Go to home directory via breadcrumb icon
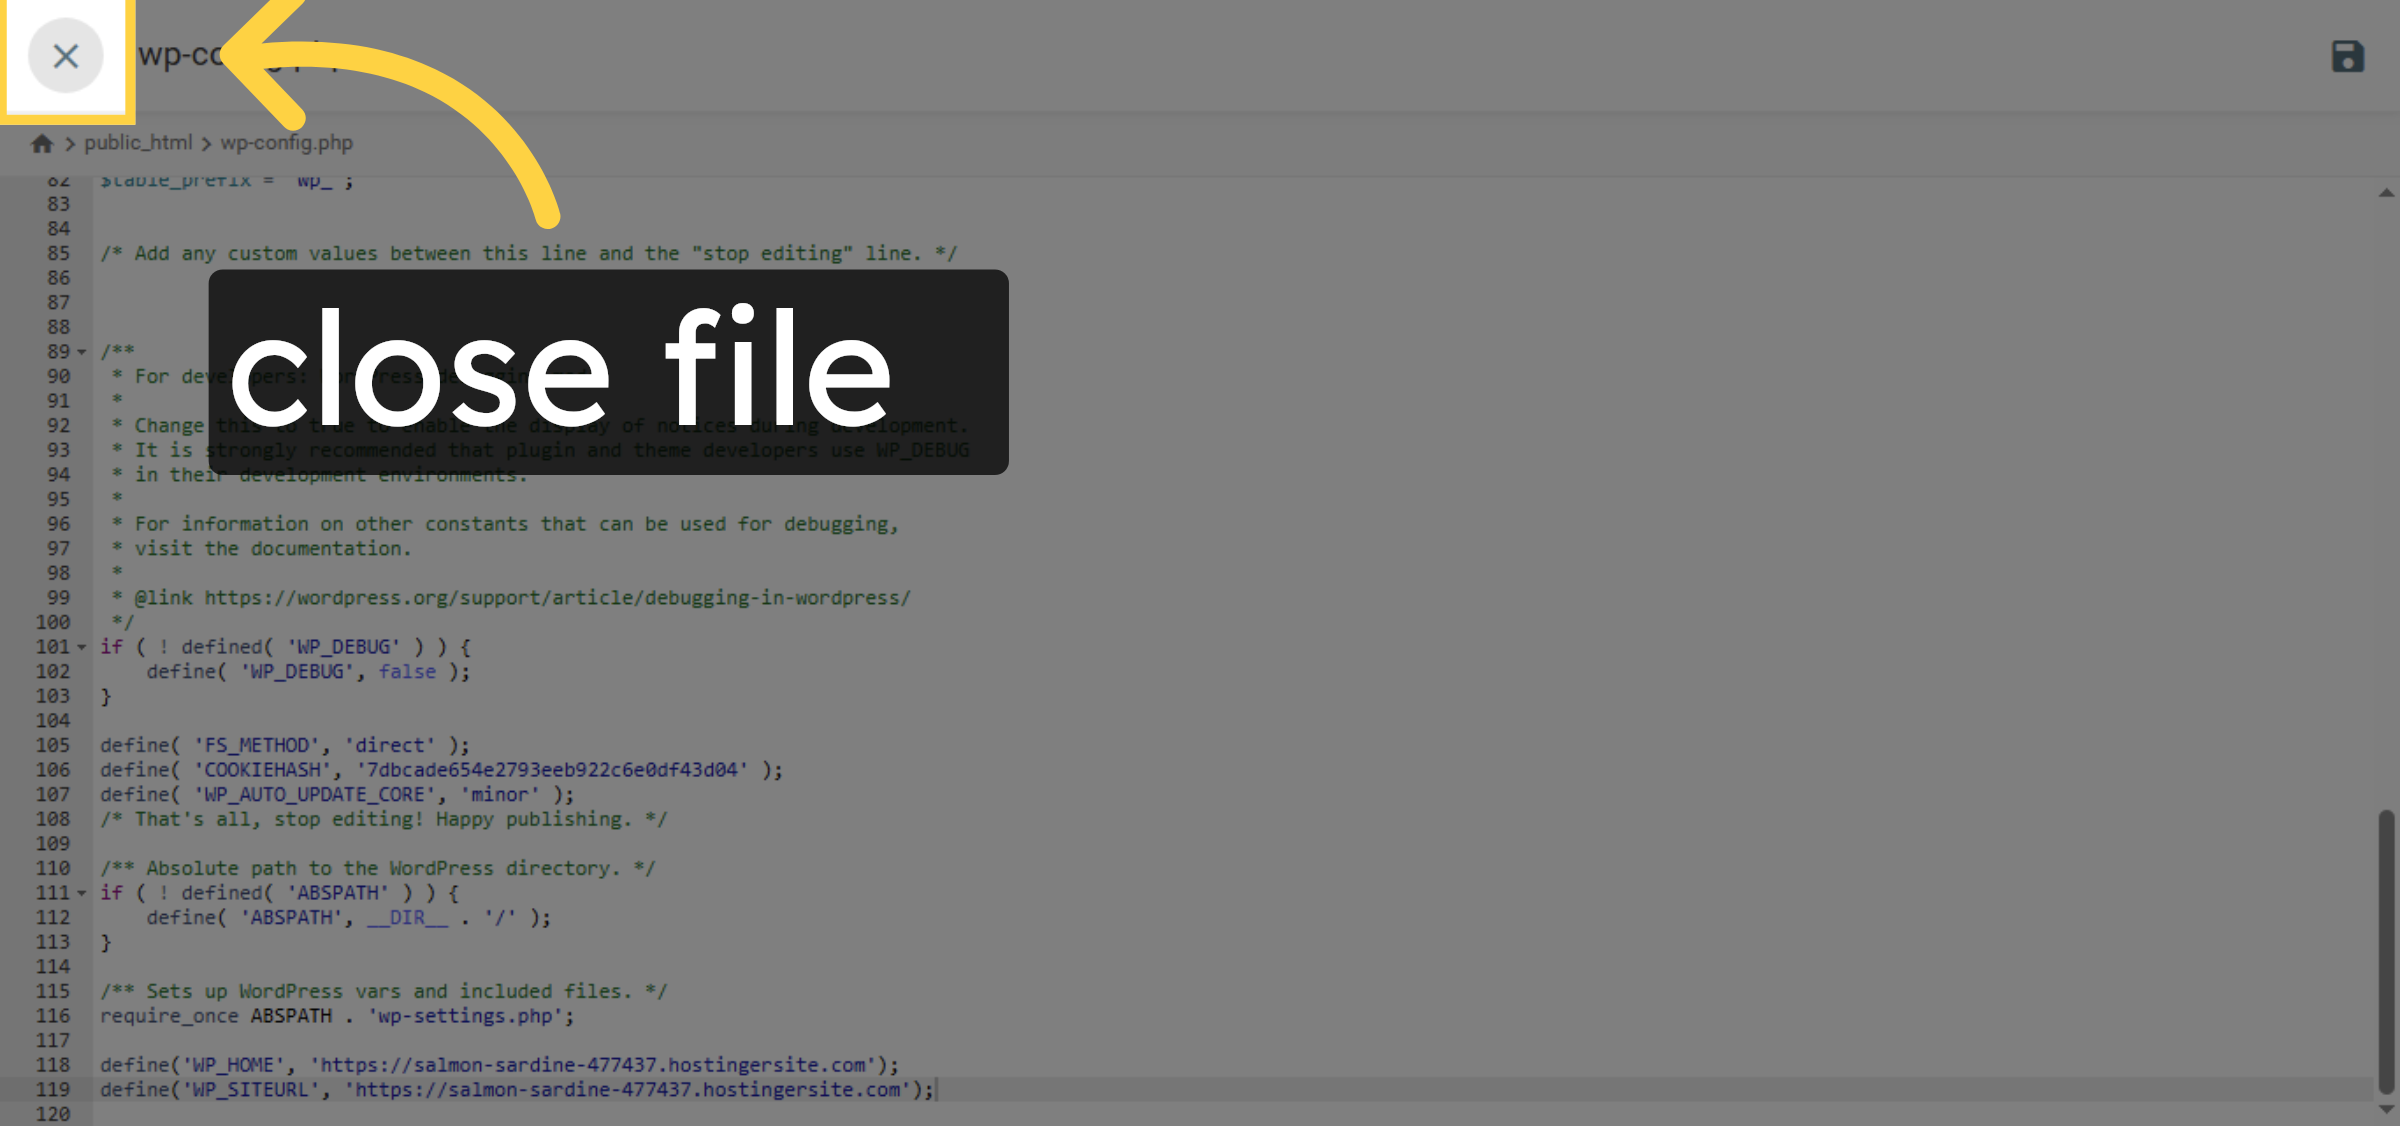 (42, 143)
